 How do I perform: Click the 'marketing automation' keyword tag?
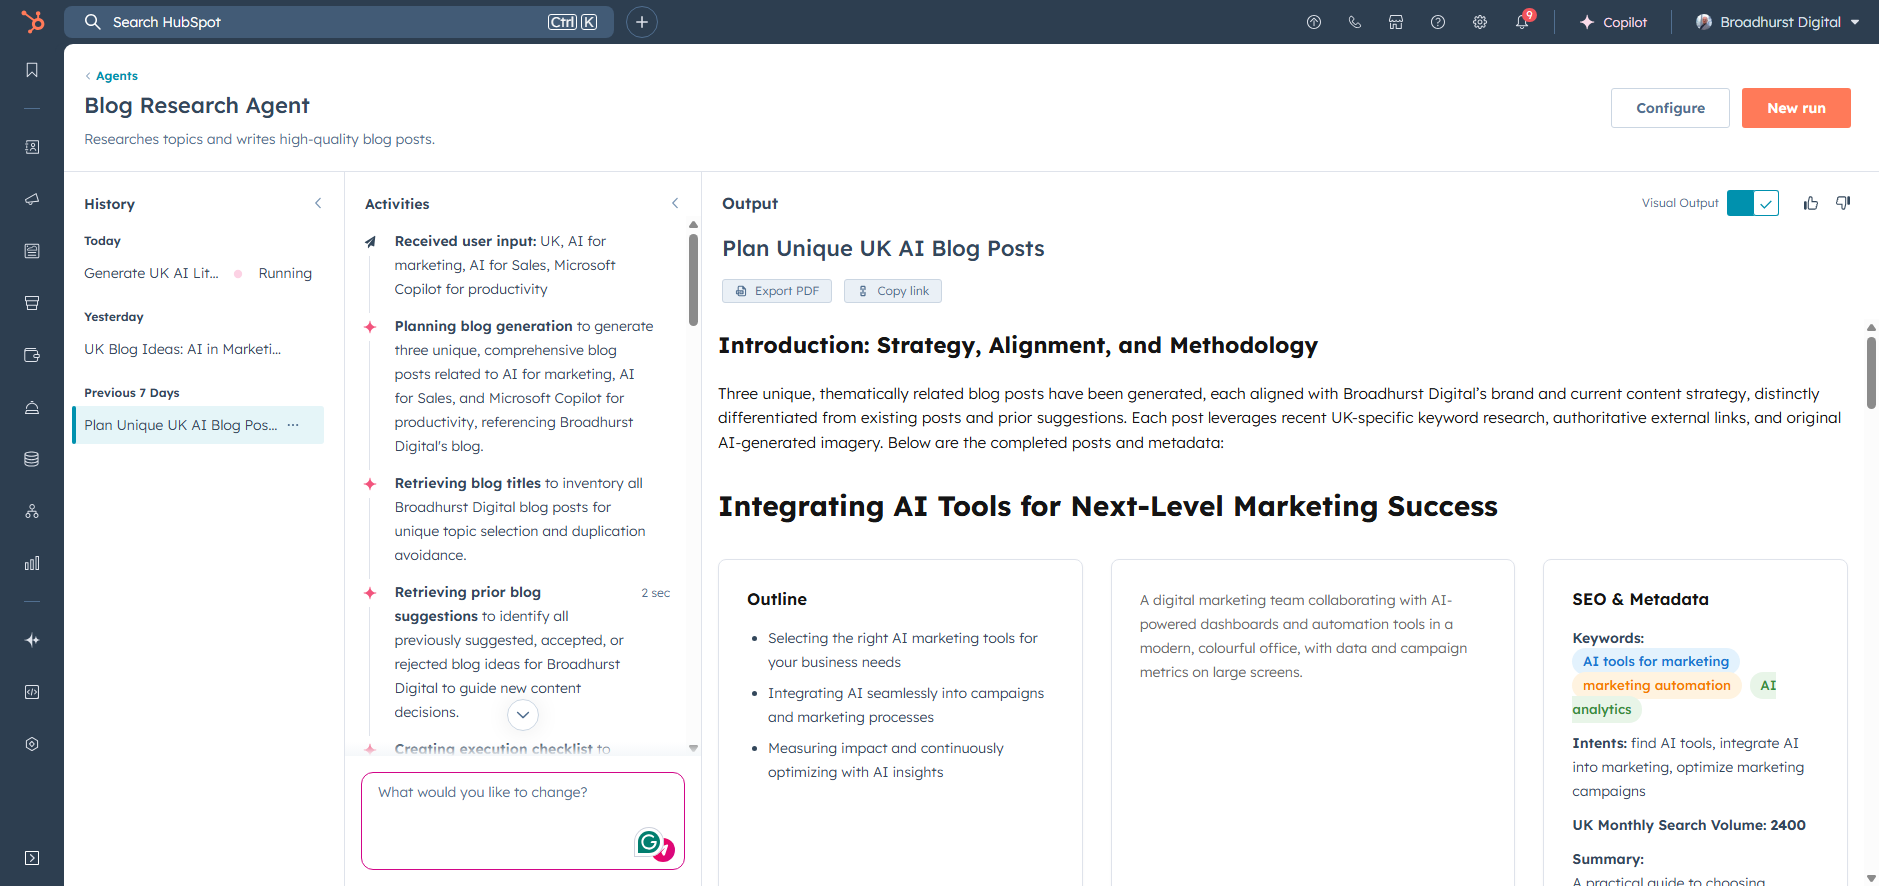pyautogui.click(x=1657, y=685)
